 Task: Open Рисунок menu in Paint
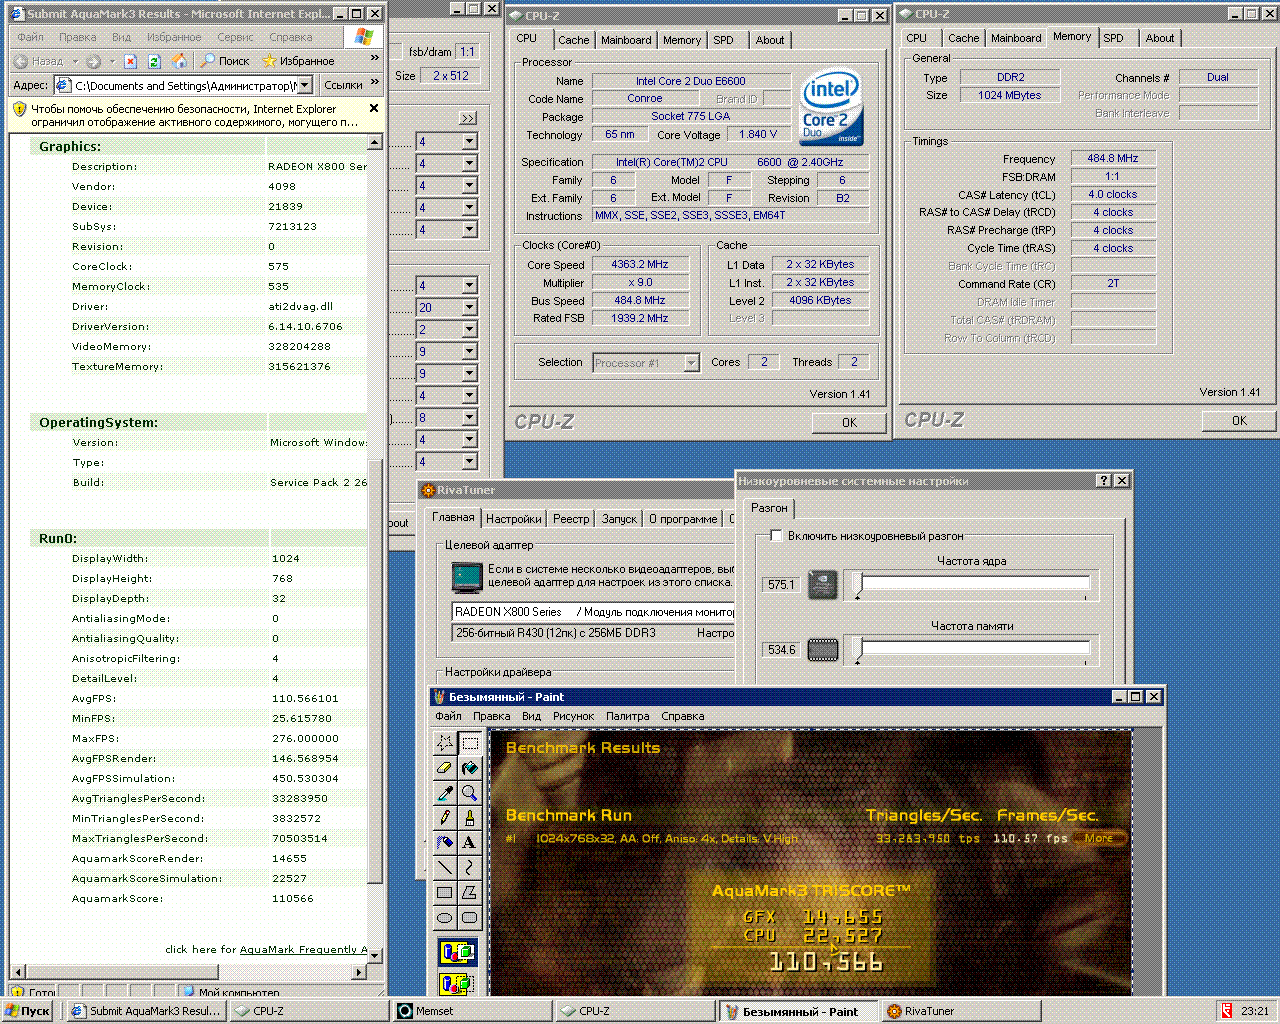573,716
